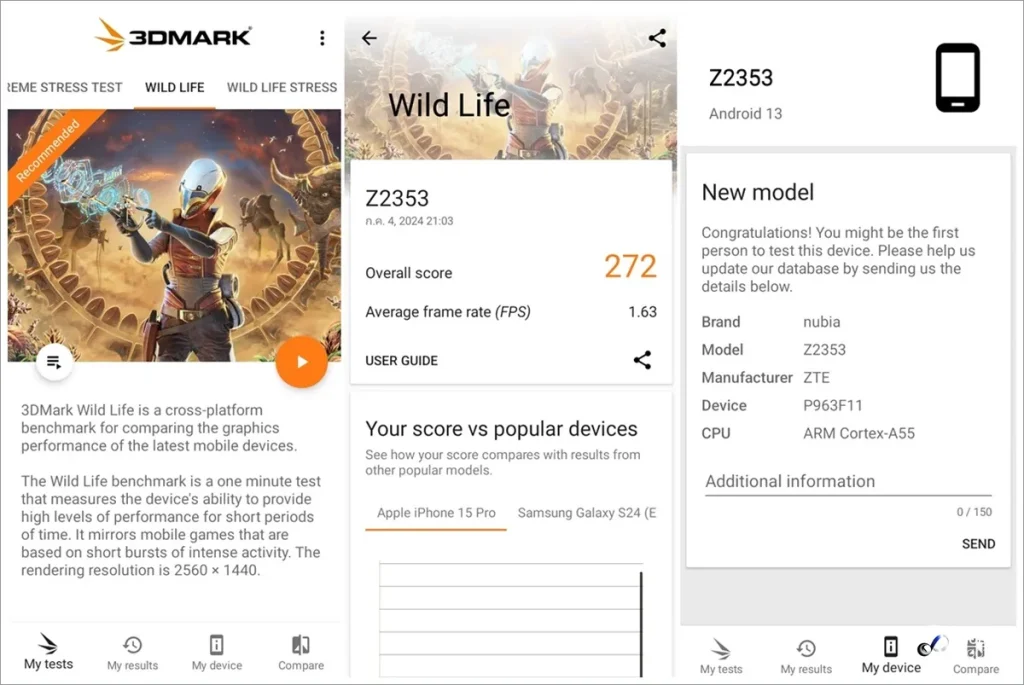This screenshot has width=1024, height=685.
Task: Select the Wild Life tab
Action: (x=174, y=88)
